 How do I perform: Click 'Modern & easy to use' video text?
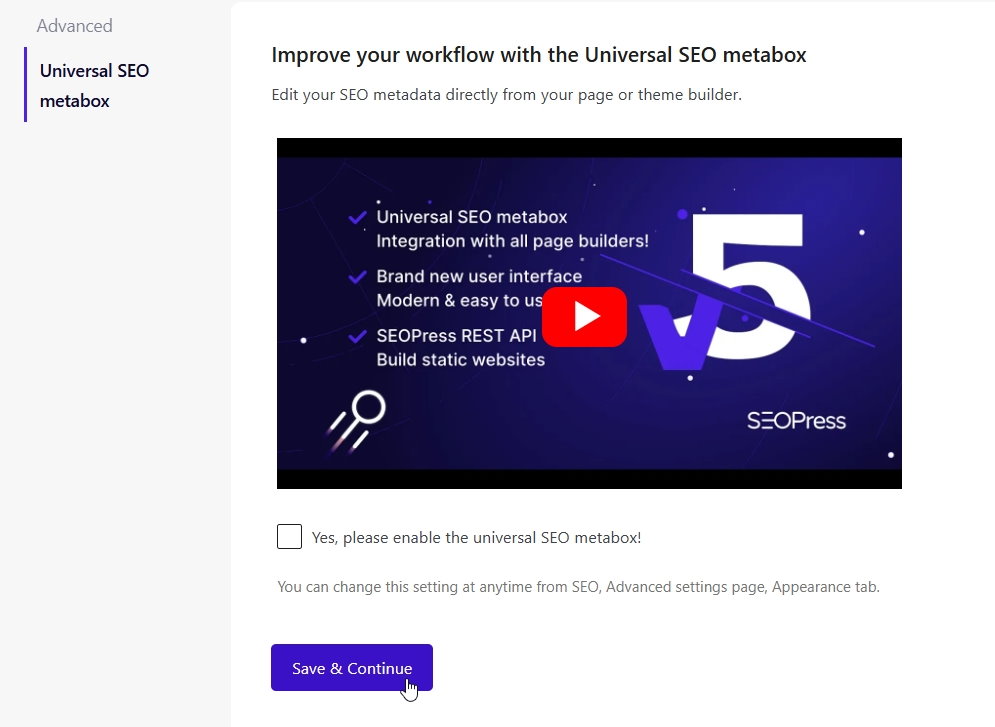[x=459, y=300]
